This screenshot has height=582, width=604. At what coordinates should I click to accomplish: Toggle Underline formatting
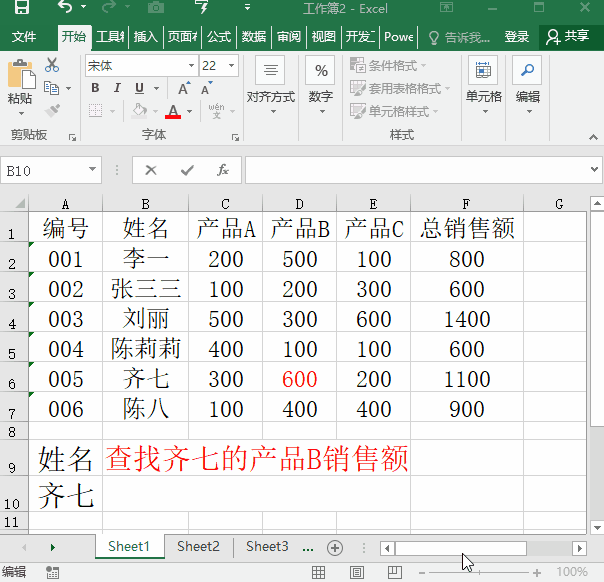[139, 88]
